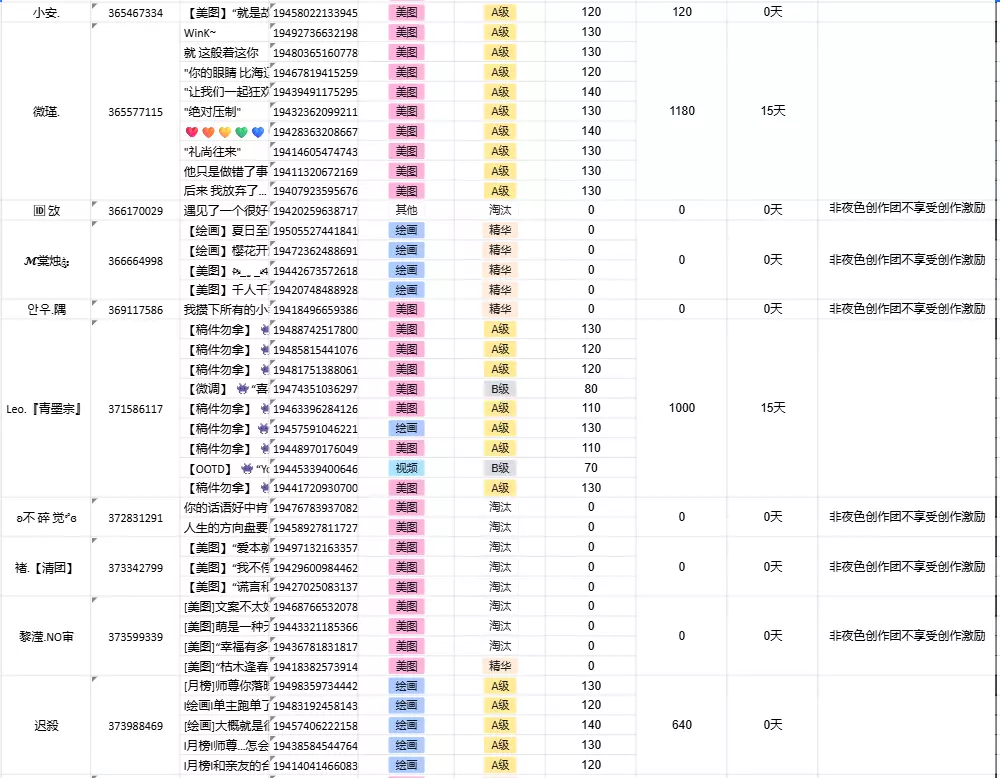This screenshot has height=778, width=1000.
Task: Select the 绘画 tag in row 19457591046221
Action: (406, 429)
